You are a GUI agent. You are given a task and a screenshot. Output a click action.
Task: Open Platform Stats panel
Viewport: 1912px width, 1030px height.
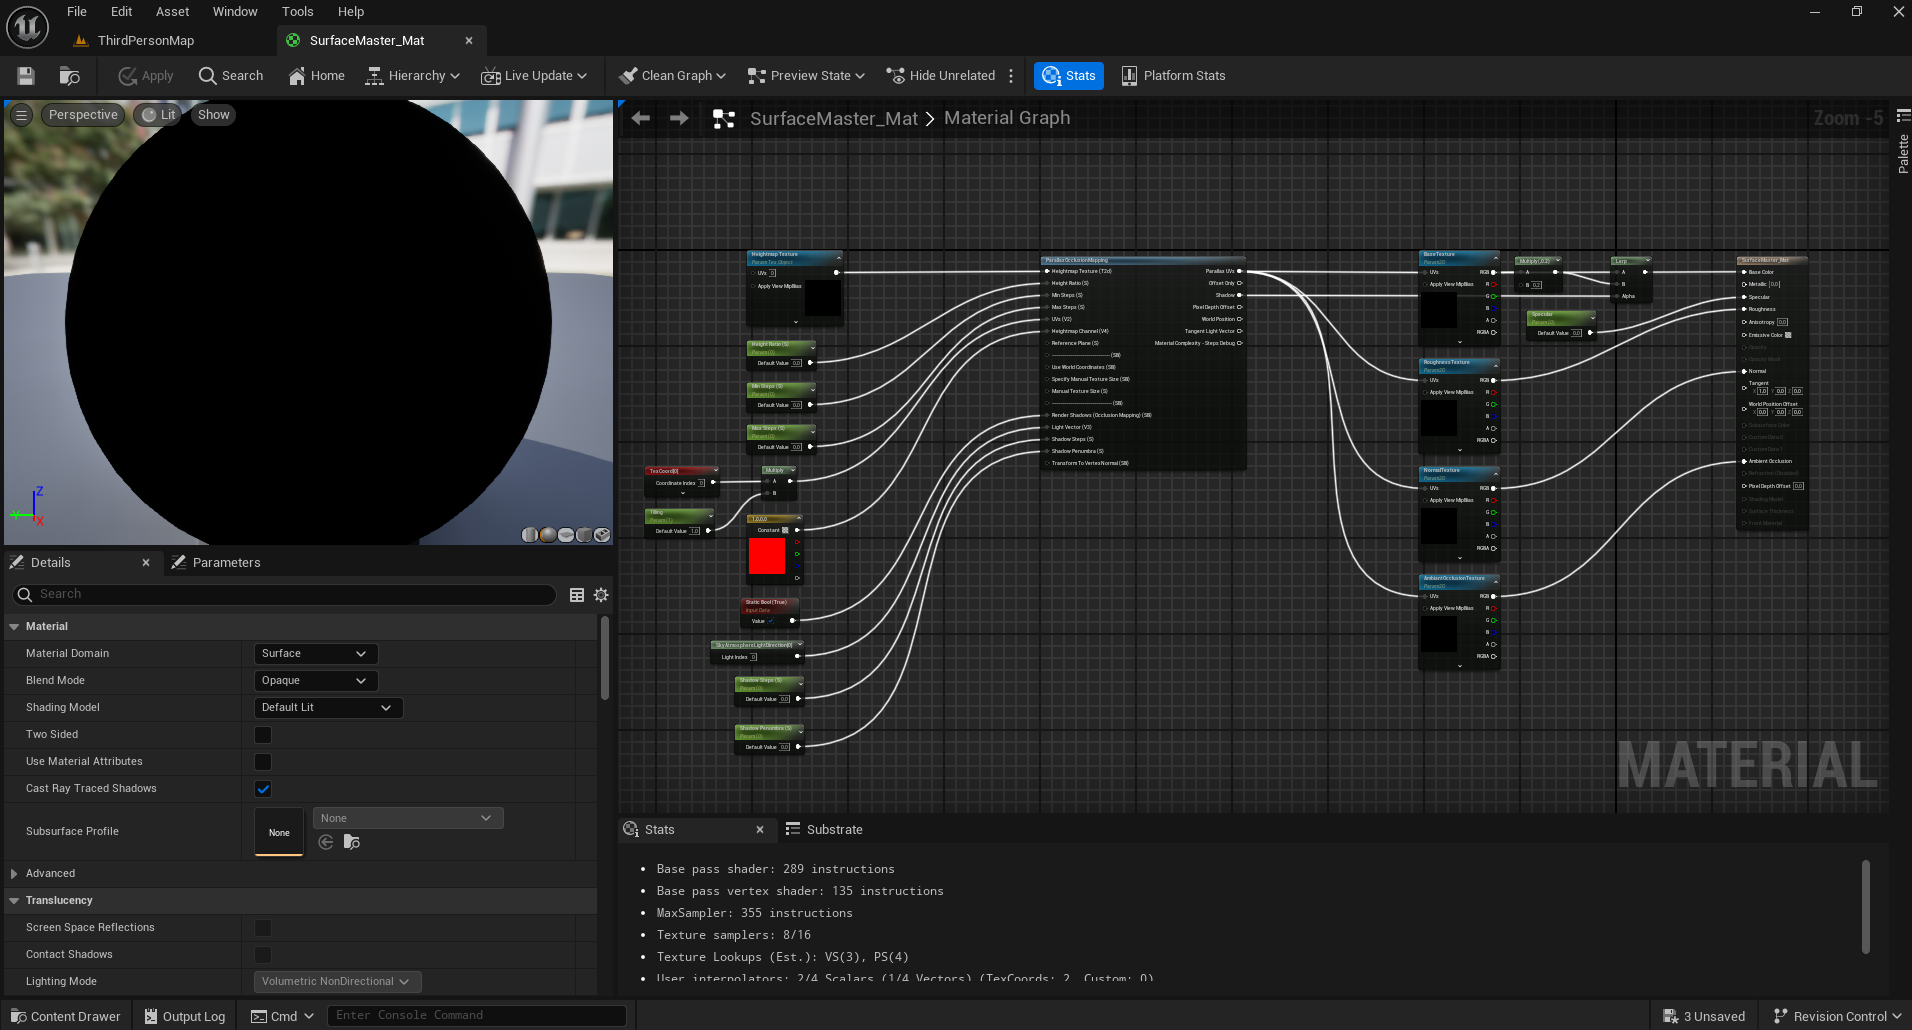coord(1173,76)
